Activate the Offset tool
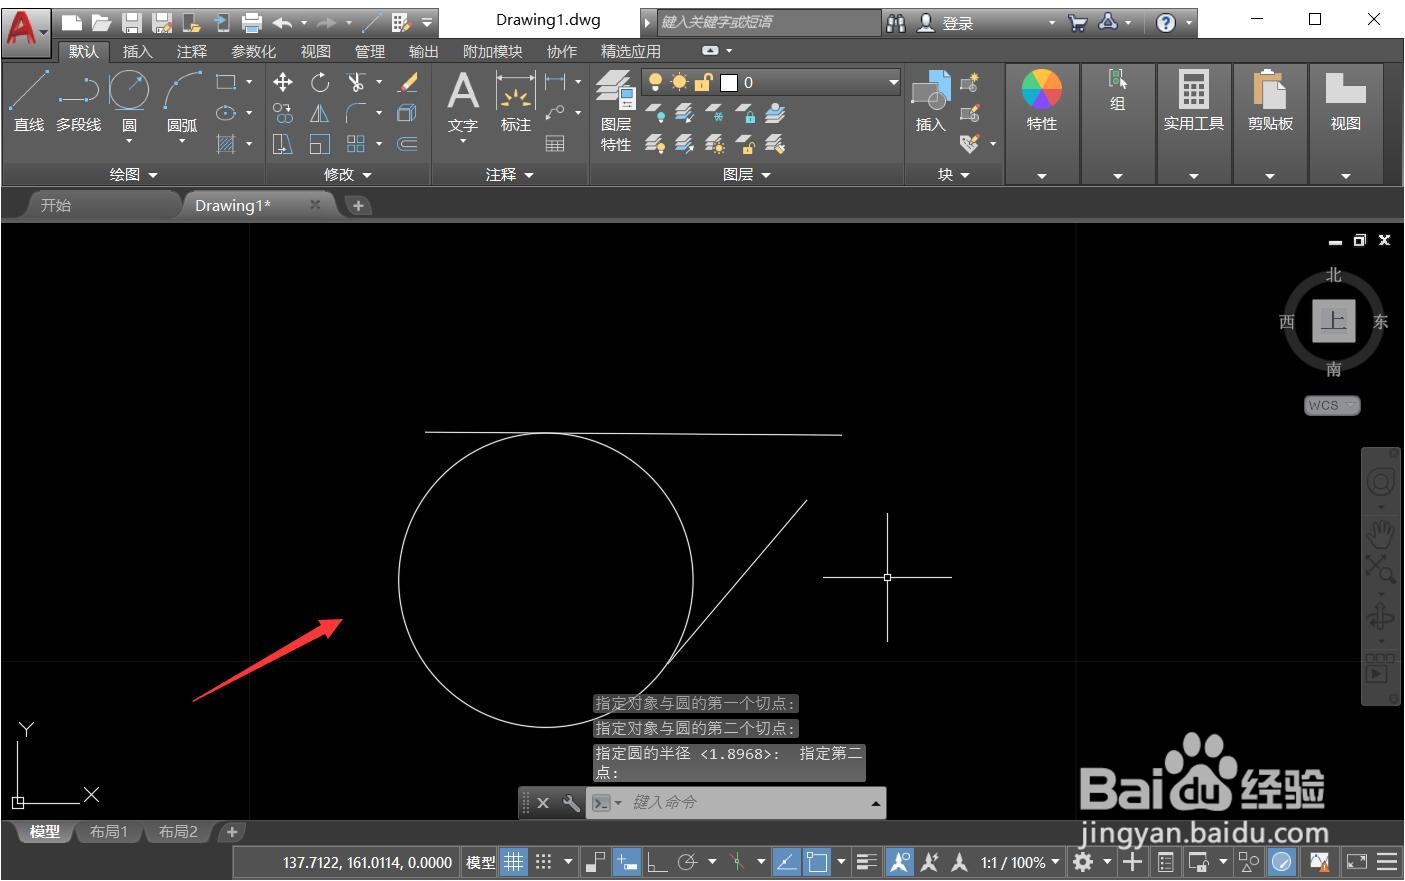1405x881 pixels. click(x=408, y=144)
